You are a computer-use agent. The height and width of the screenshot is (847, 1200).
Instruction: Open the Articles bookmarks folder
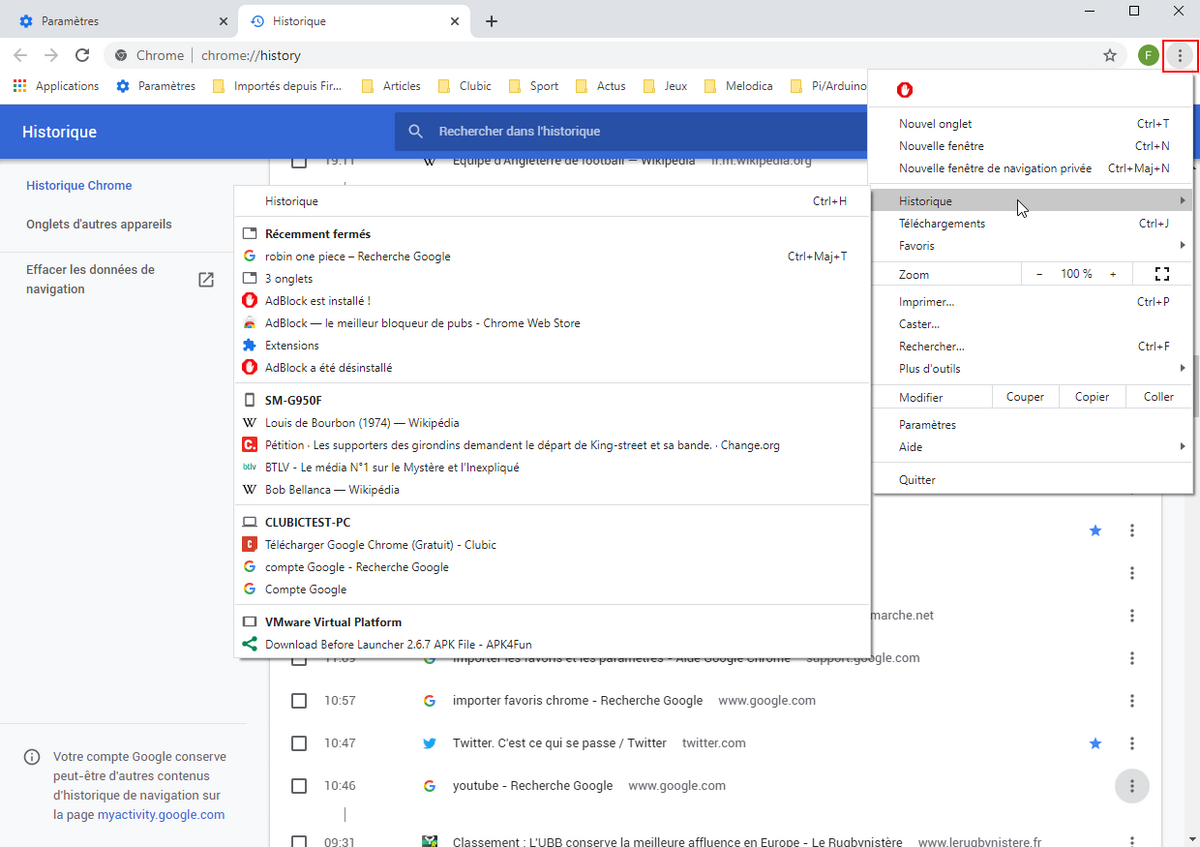(x=391, y=86)
